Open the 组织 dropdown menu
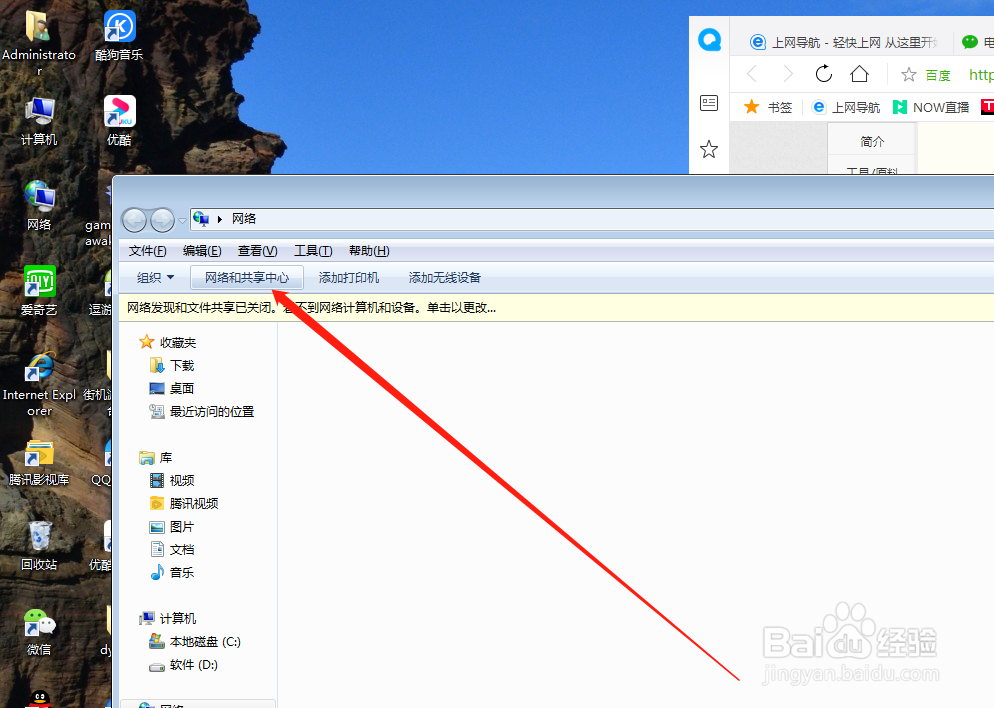 coord(153,277)
